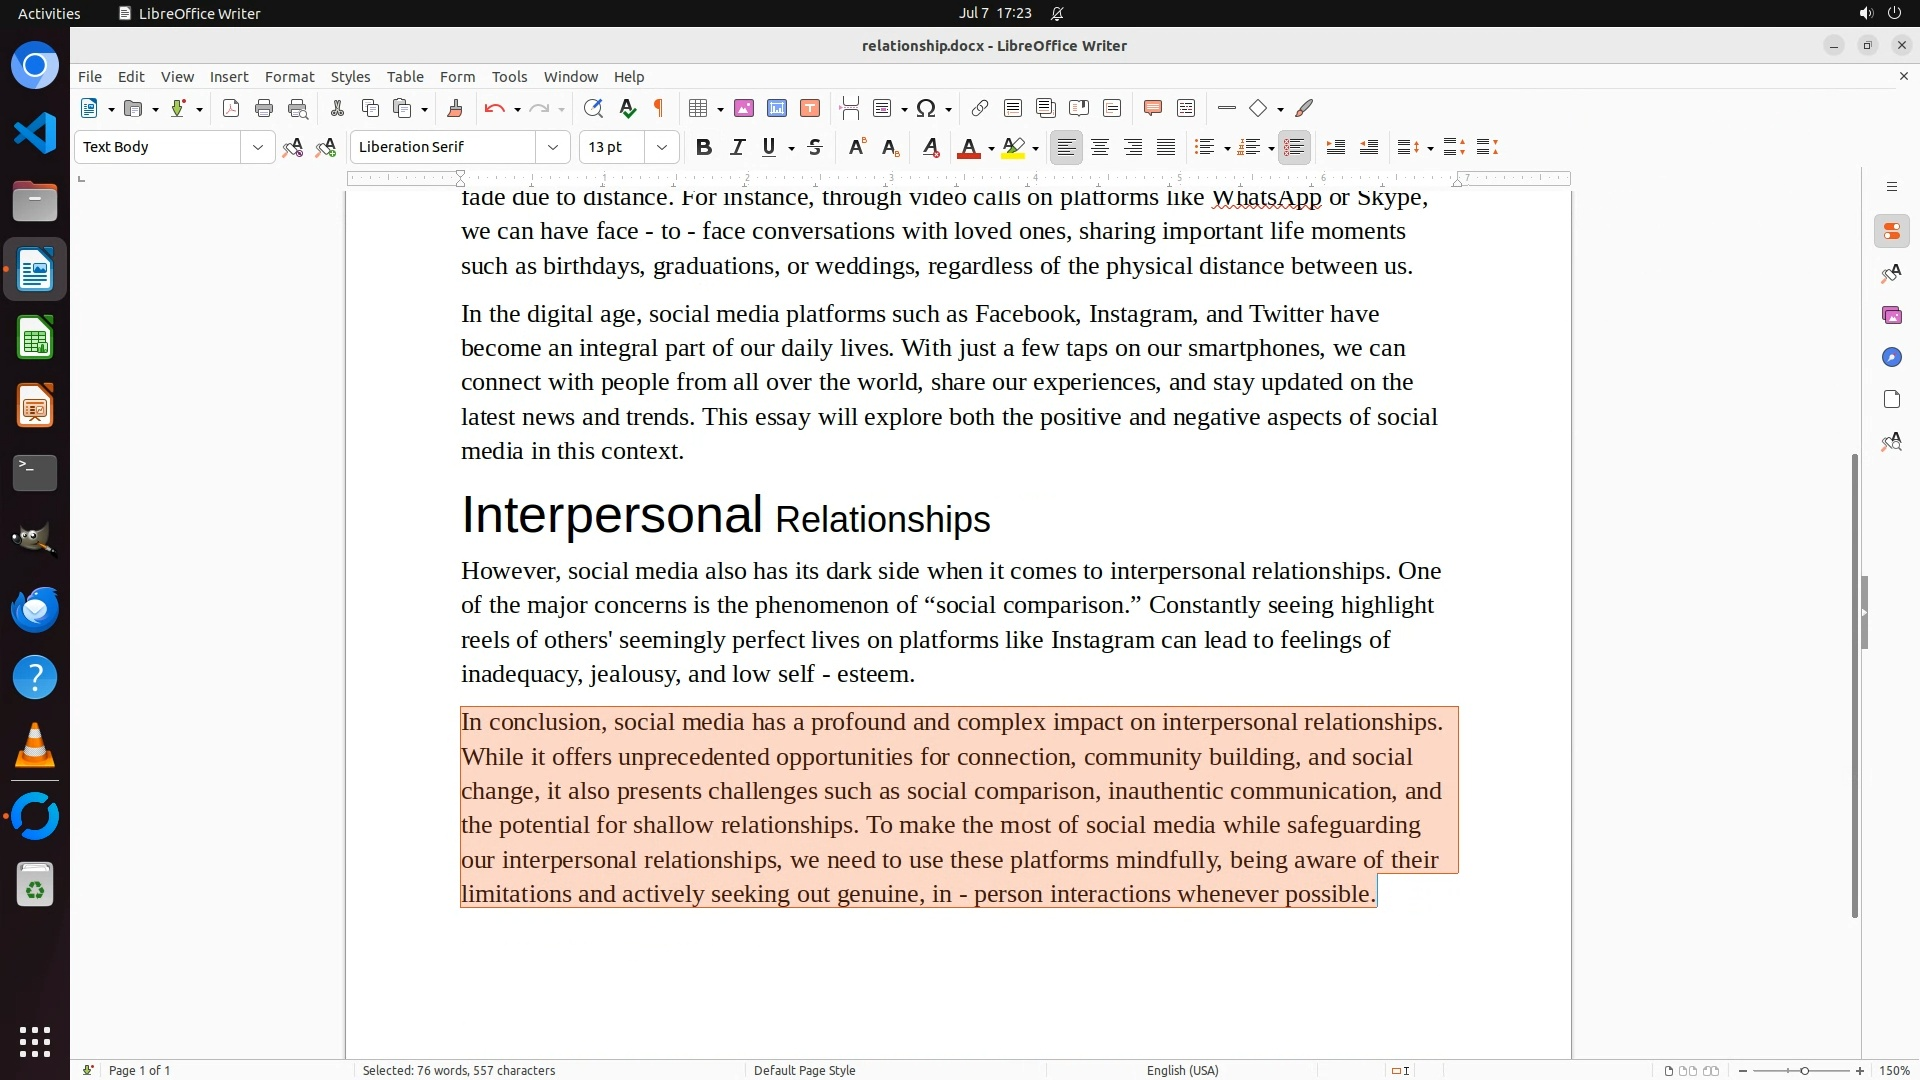1920x1080 pixels.
Task: Click the Print document icon
Action: [264, 108]
